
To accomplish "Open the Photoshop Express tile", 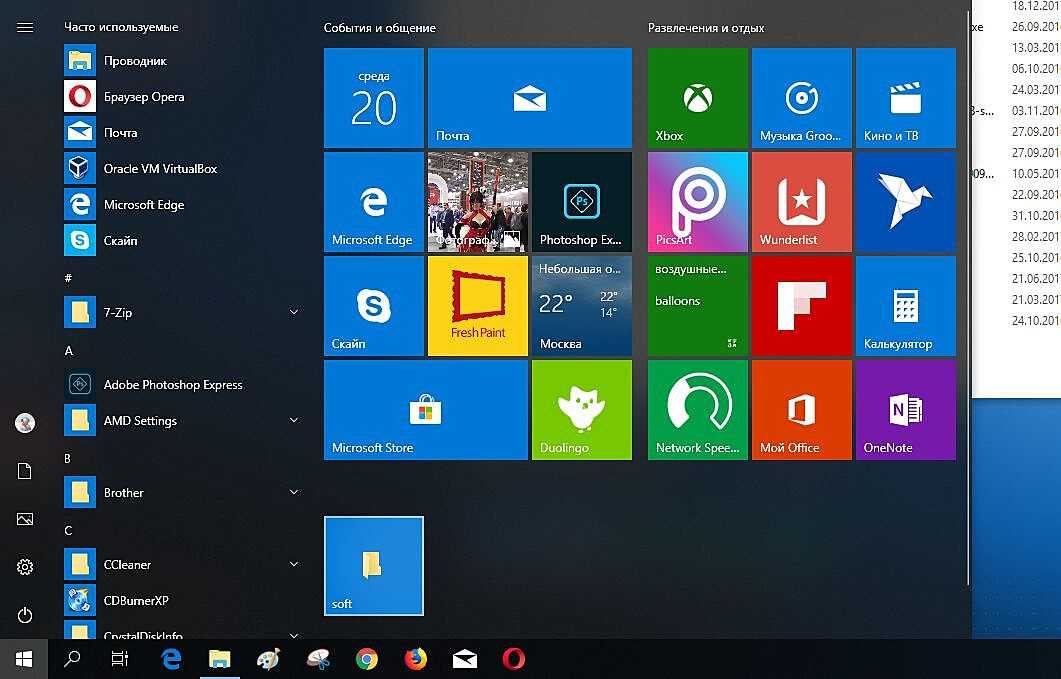I will pyautogui.click(x=582, y=202).
